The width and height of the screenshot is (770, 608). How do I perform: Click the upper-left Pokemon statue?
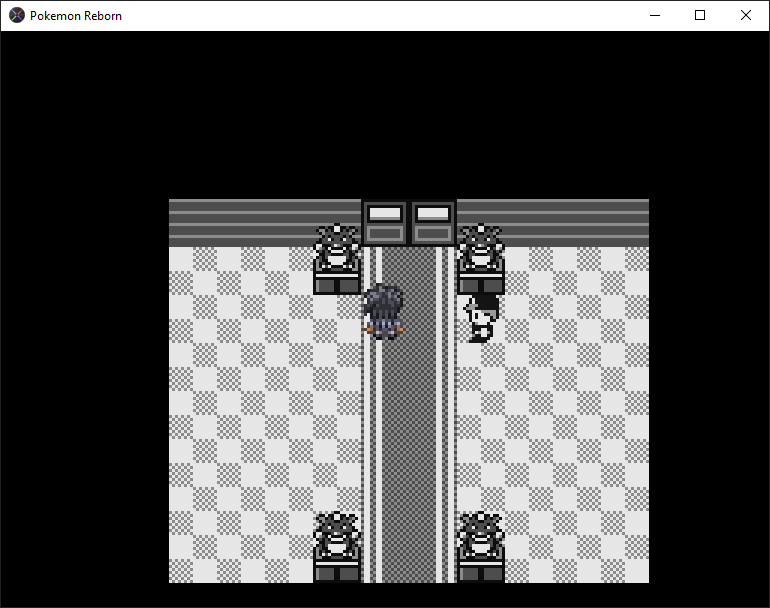(337, 259)
